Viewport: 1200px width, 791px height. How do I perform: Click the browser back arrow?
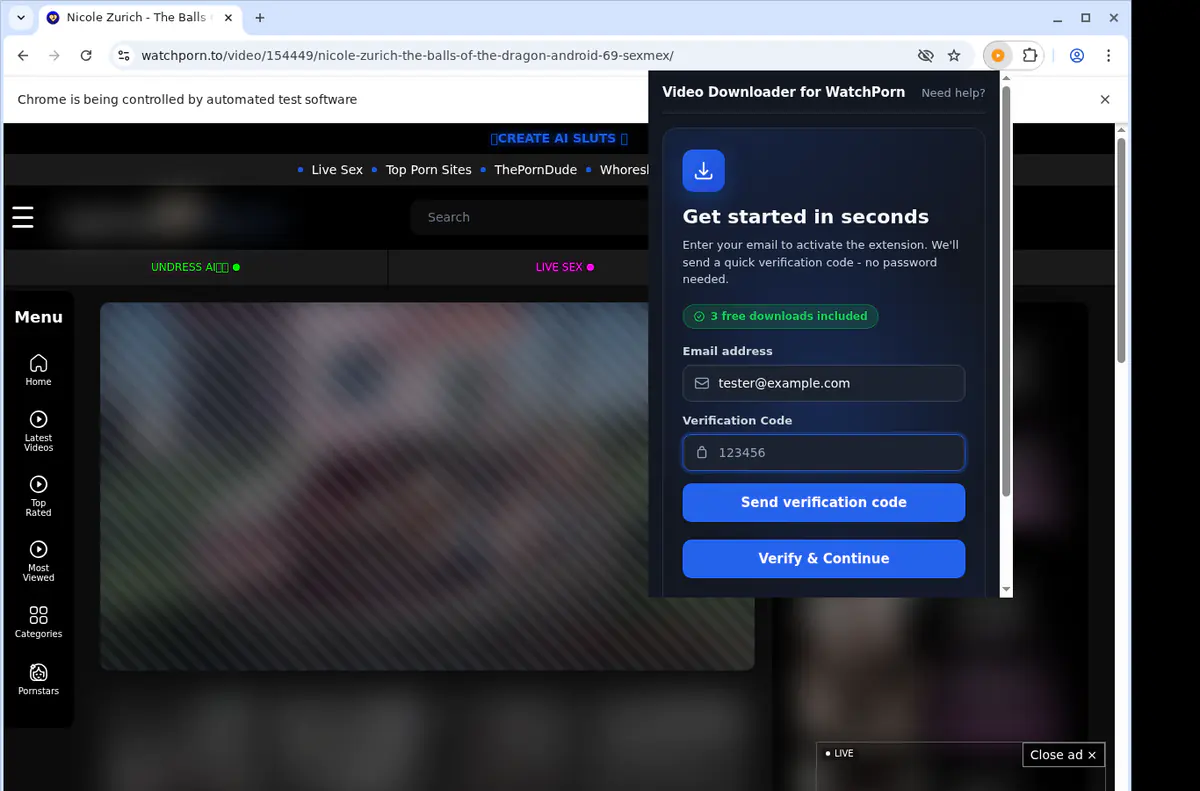pos(23,56)
